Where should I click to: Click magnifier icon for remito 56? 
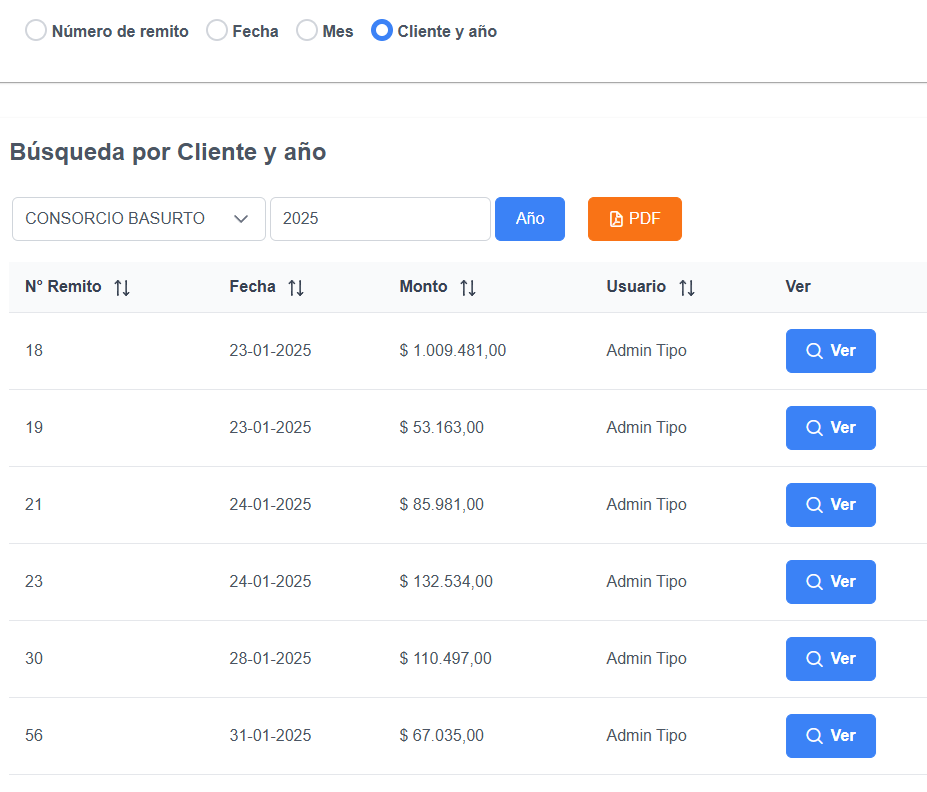click(815, 736)
